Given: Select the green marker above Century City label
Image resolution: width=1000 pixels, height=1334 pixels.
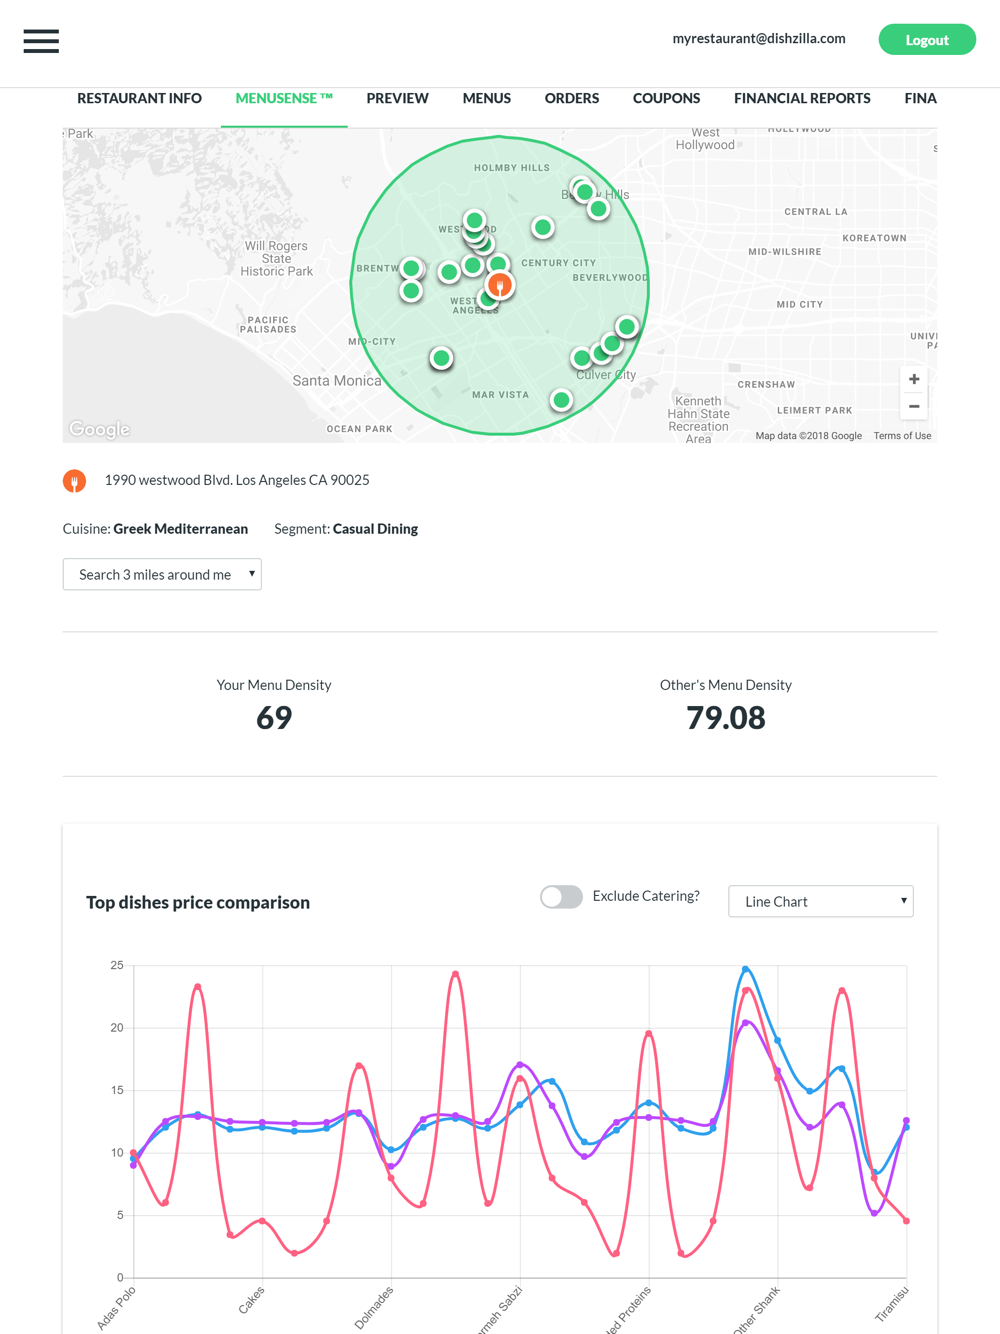Looking at the screenshot, I should tap(543, 228).
